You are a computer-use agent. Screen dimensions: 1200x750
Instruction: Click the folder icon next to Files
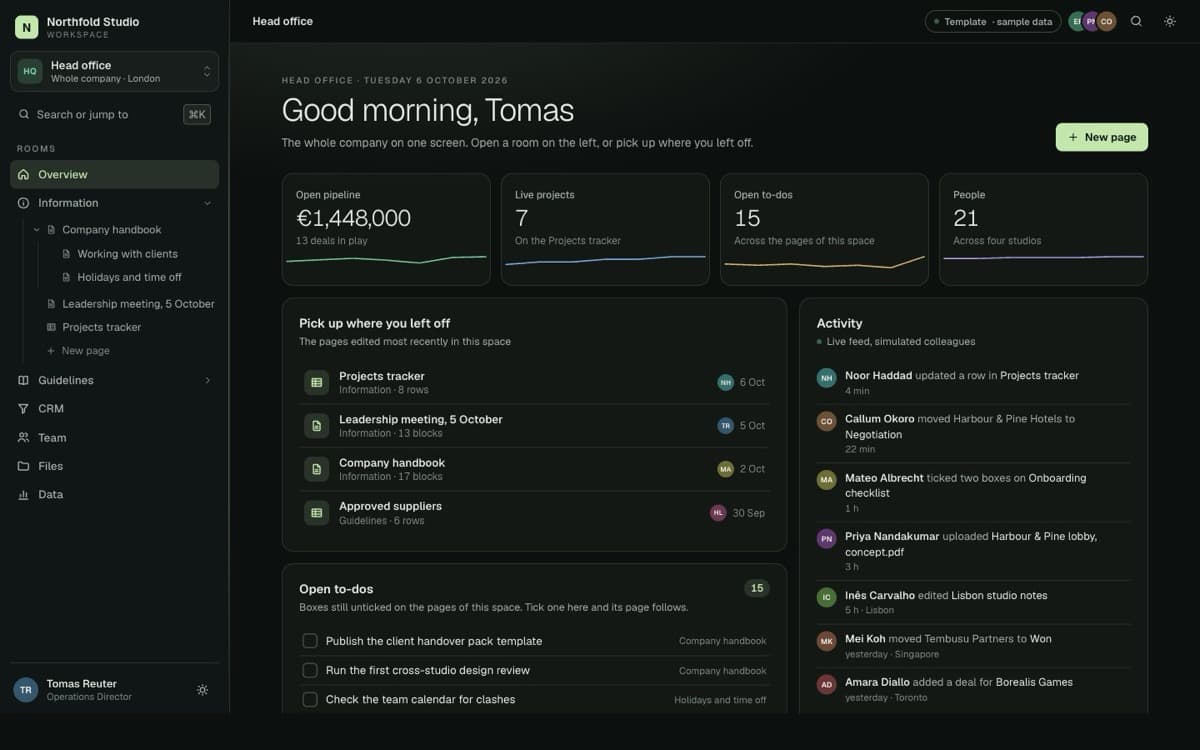[x=23, y=466]
